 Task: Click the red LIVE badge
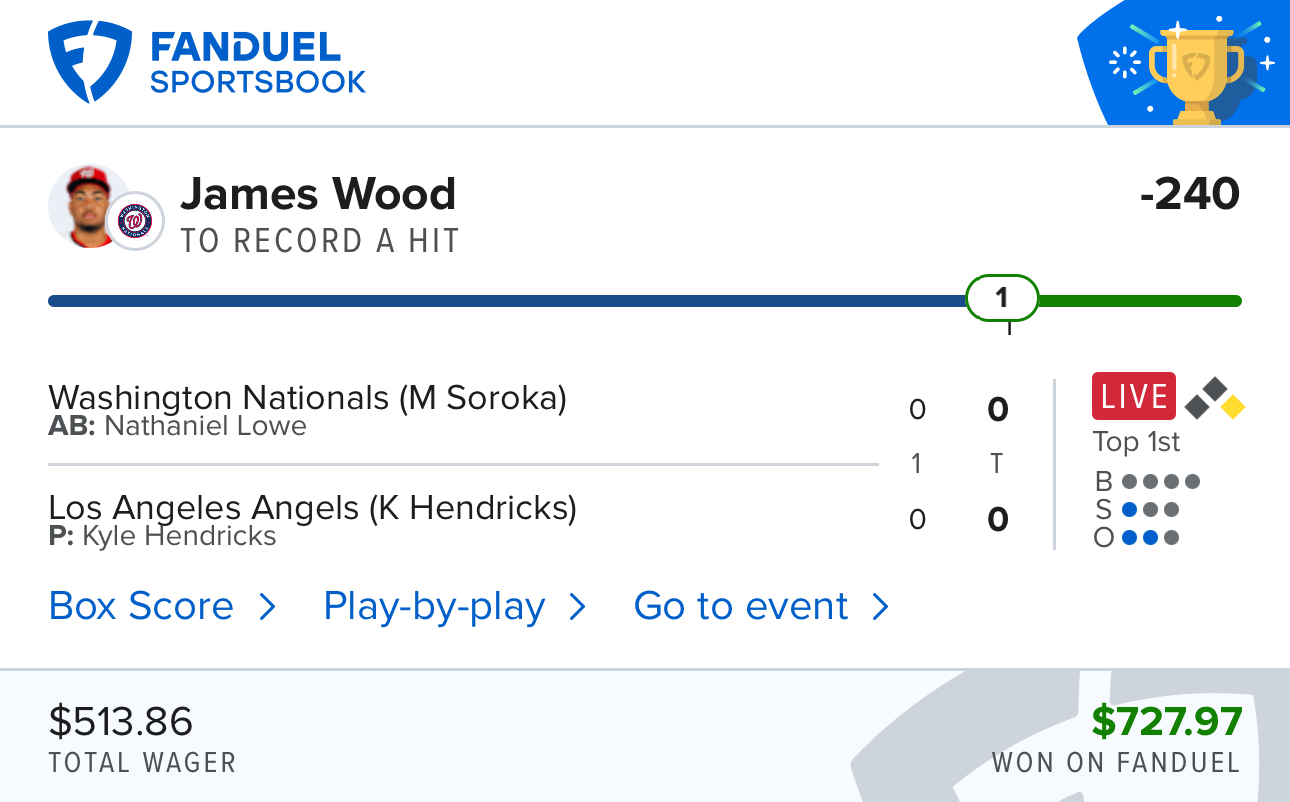[x=1134, y=397]
